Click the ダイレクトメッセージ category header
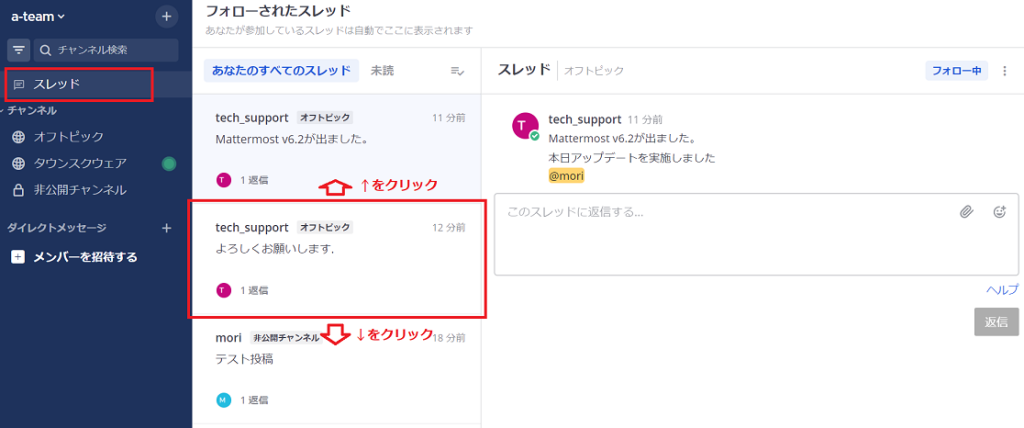1024x428 pixels. [56, 228]
